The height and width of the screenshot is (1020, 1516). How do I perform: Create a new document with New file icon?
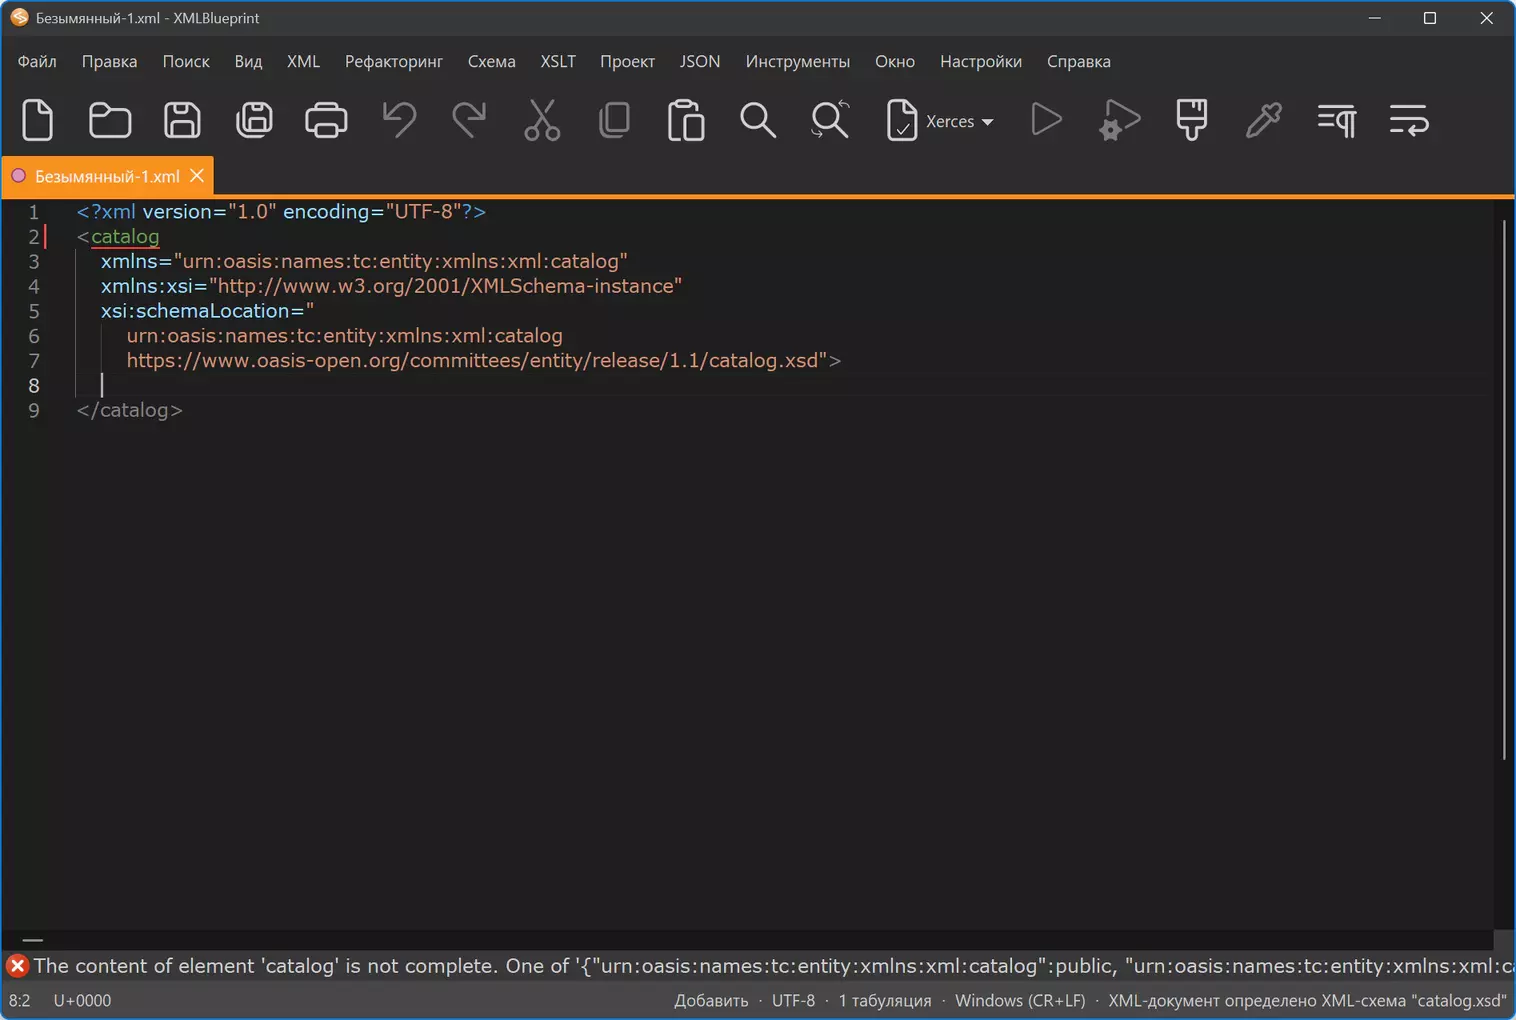pyautogui.click(x=38, y=121)
